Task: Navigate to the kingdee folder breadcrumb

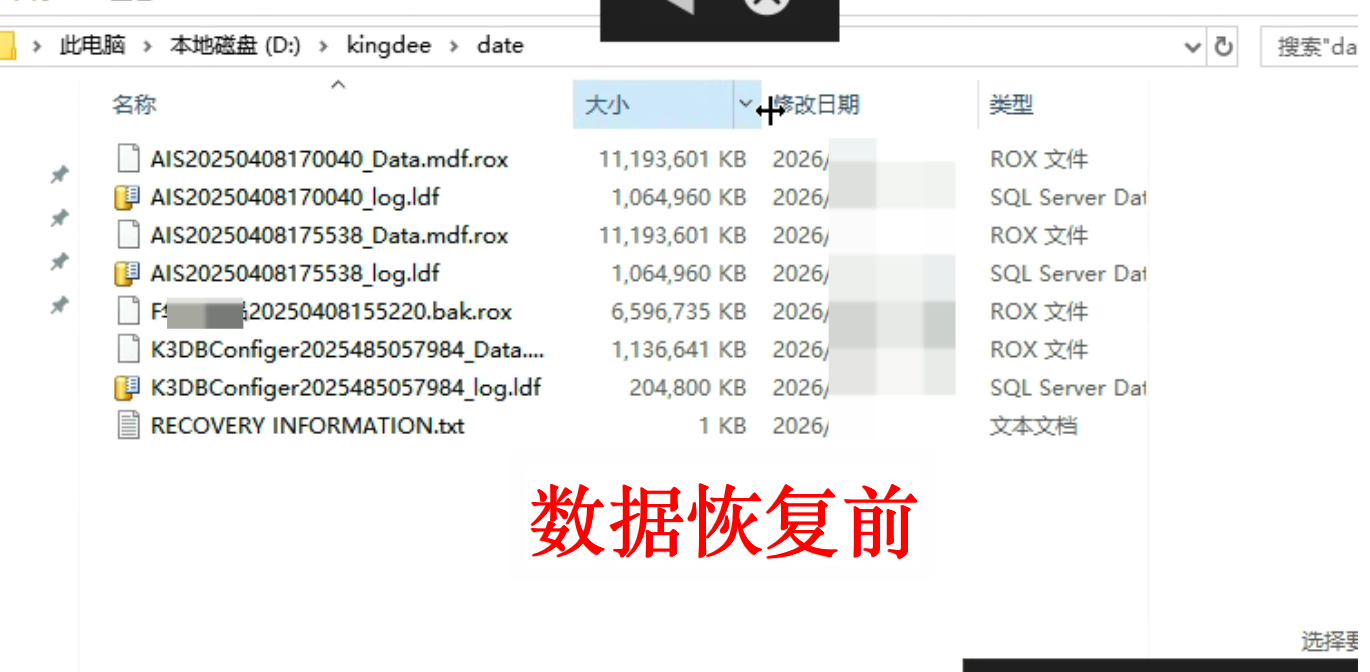Action: 389,46
